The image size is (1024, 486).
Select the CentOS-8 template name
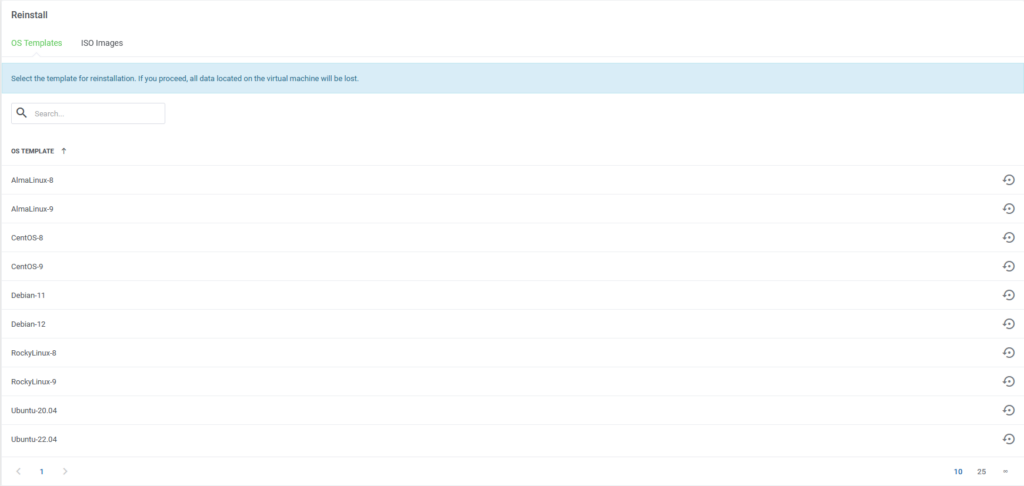tap(27, 238)
